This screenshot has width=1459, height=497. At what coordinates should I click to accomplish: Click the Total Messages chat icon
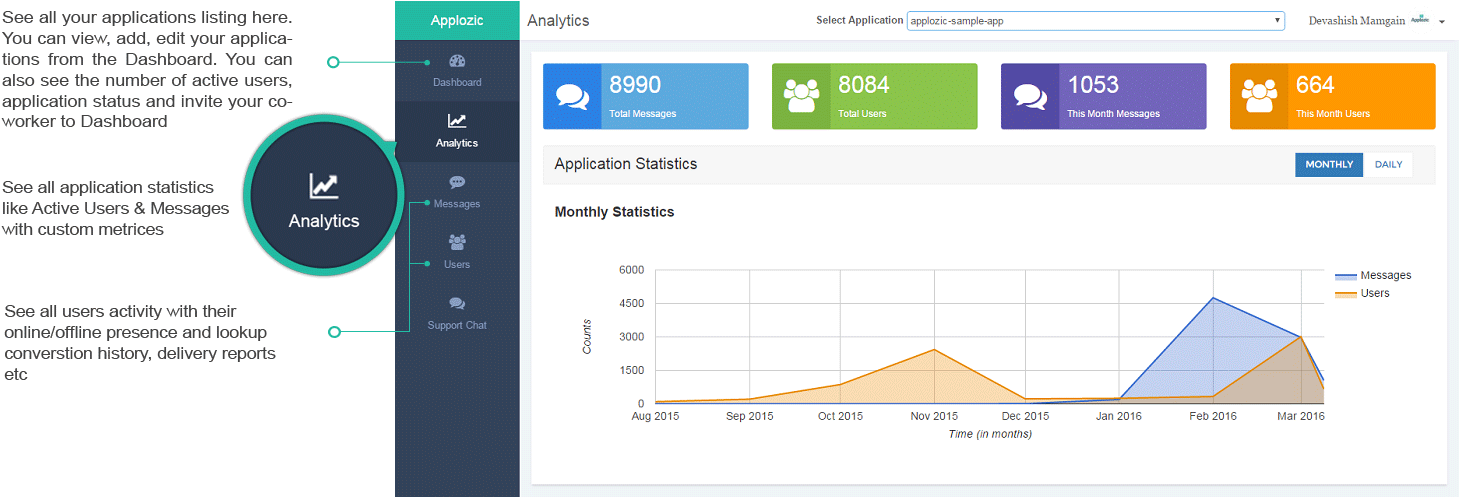point(572,96)
